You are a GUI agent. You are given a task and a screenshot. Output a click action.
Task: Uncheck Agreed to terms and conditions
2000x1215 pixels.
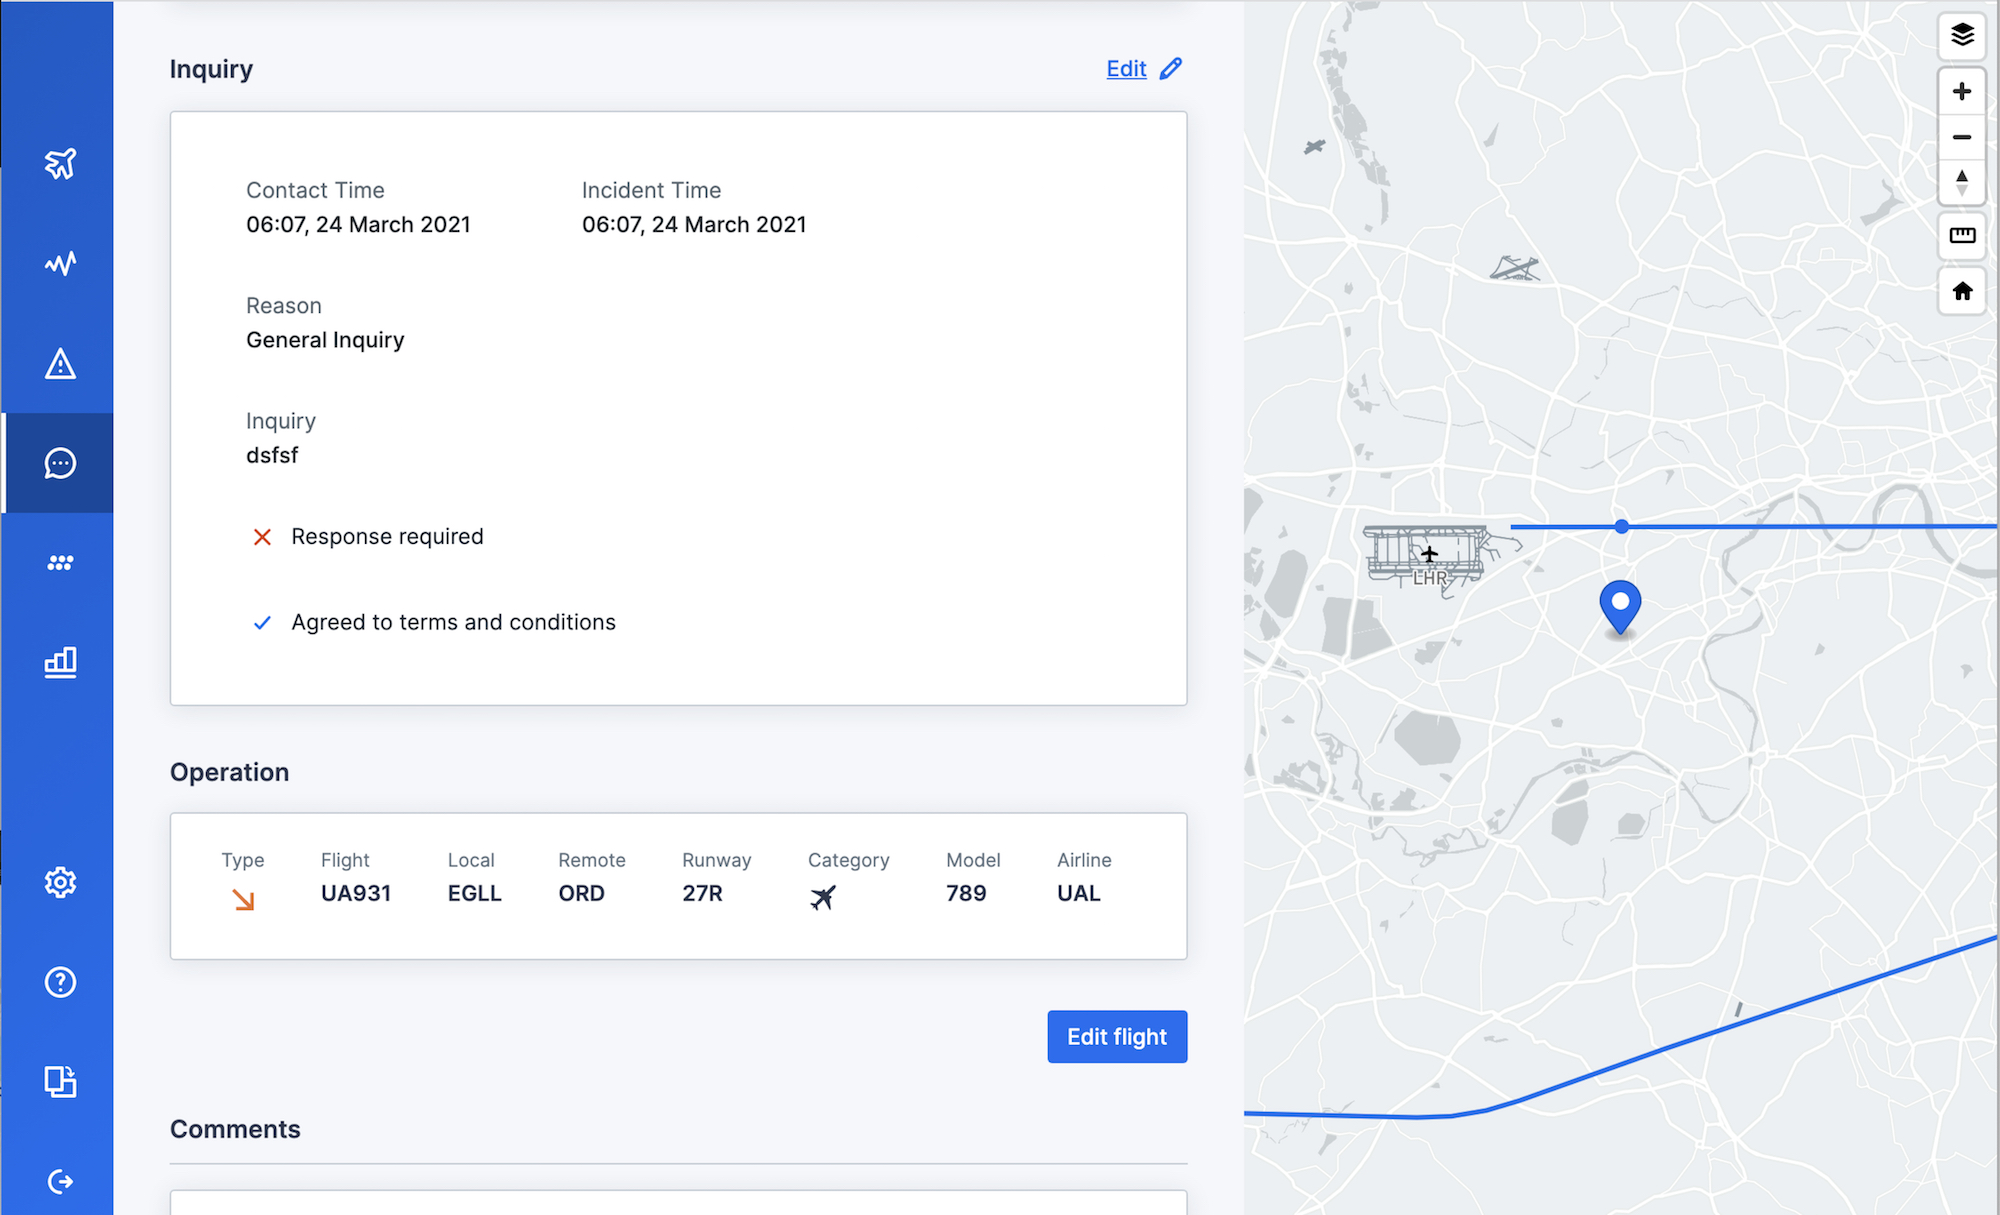point(262,622)
